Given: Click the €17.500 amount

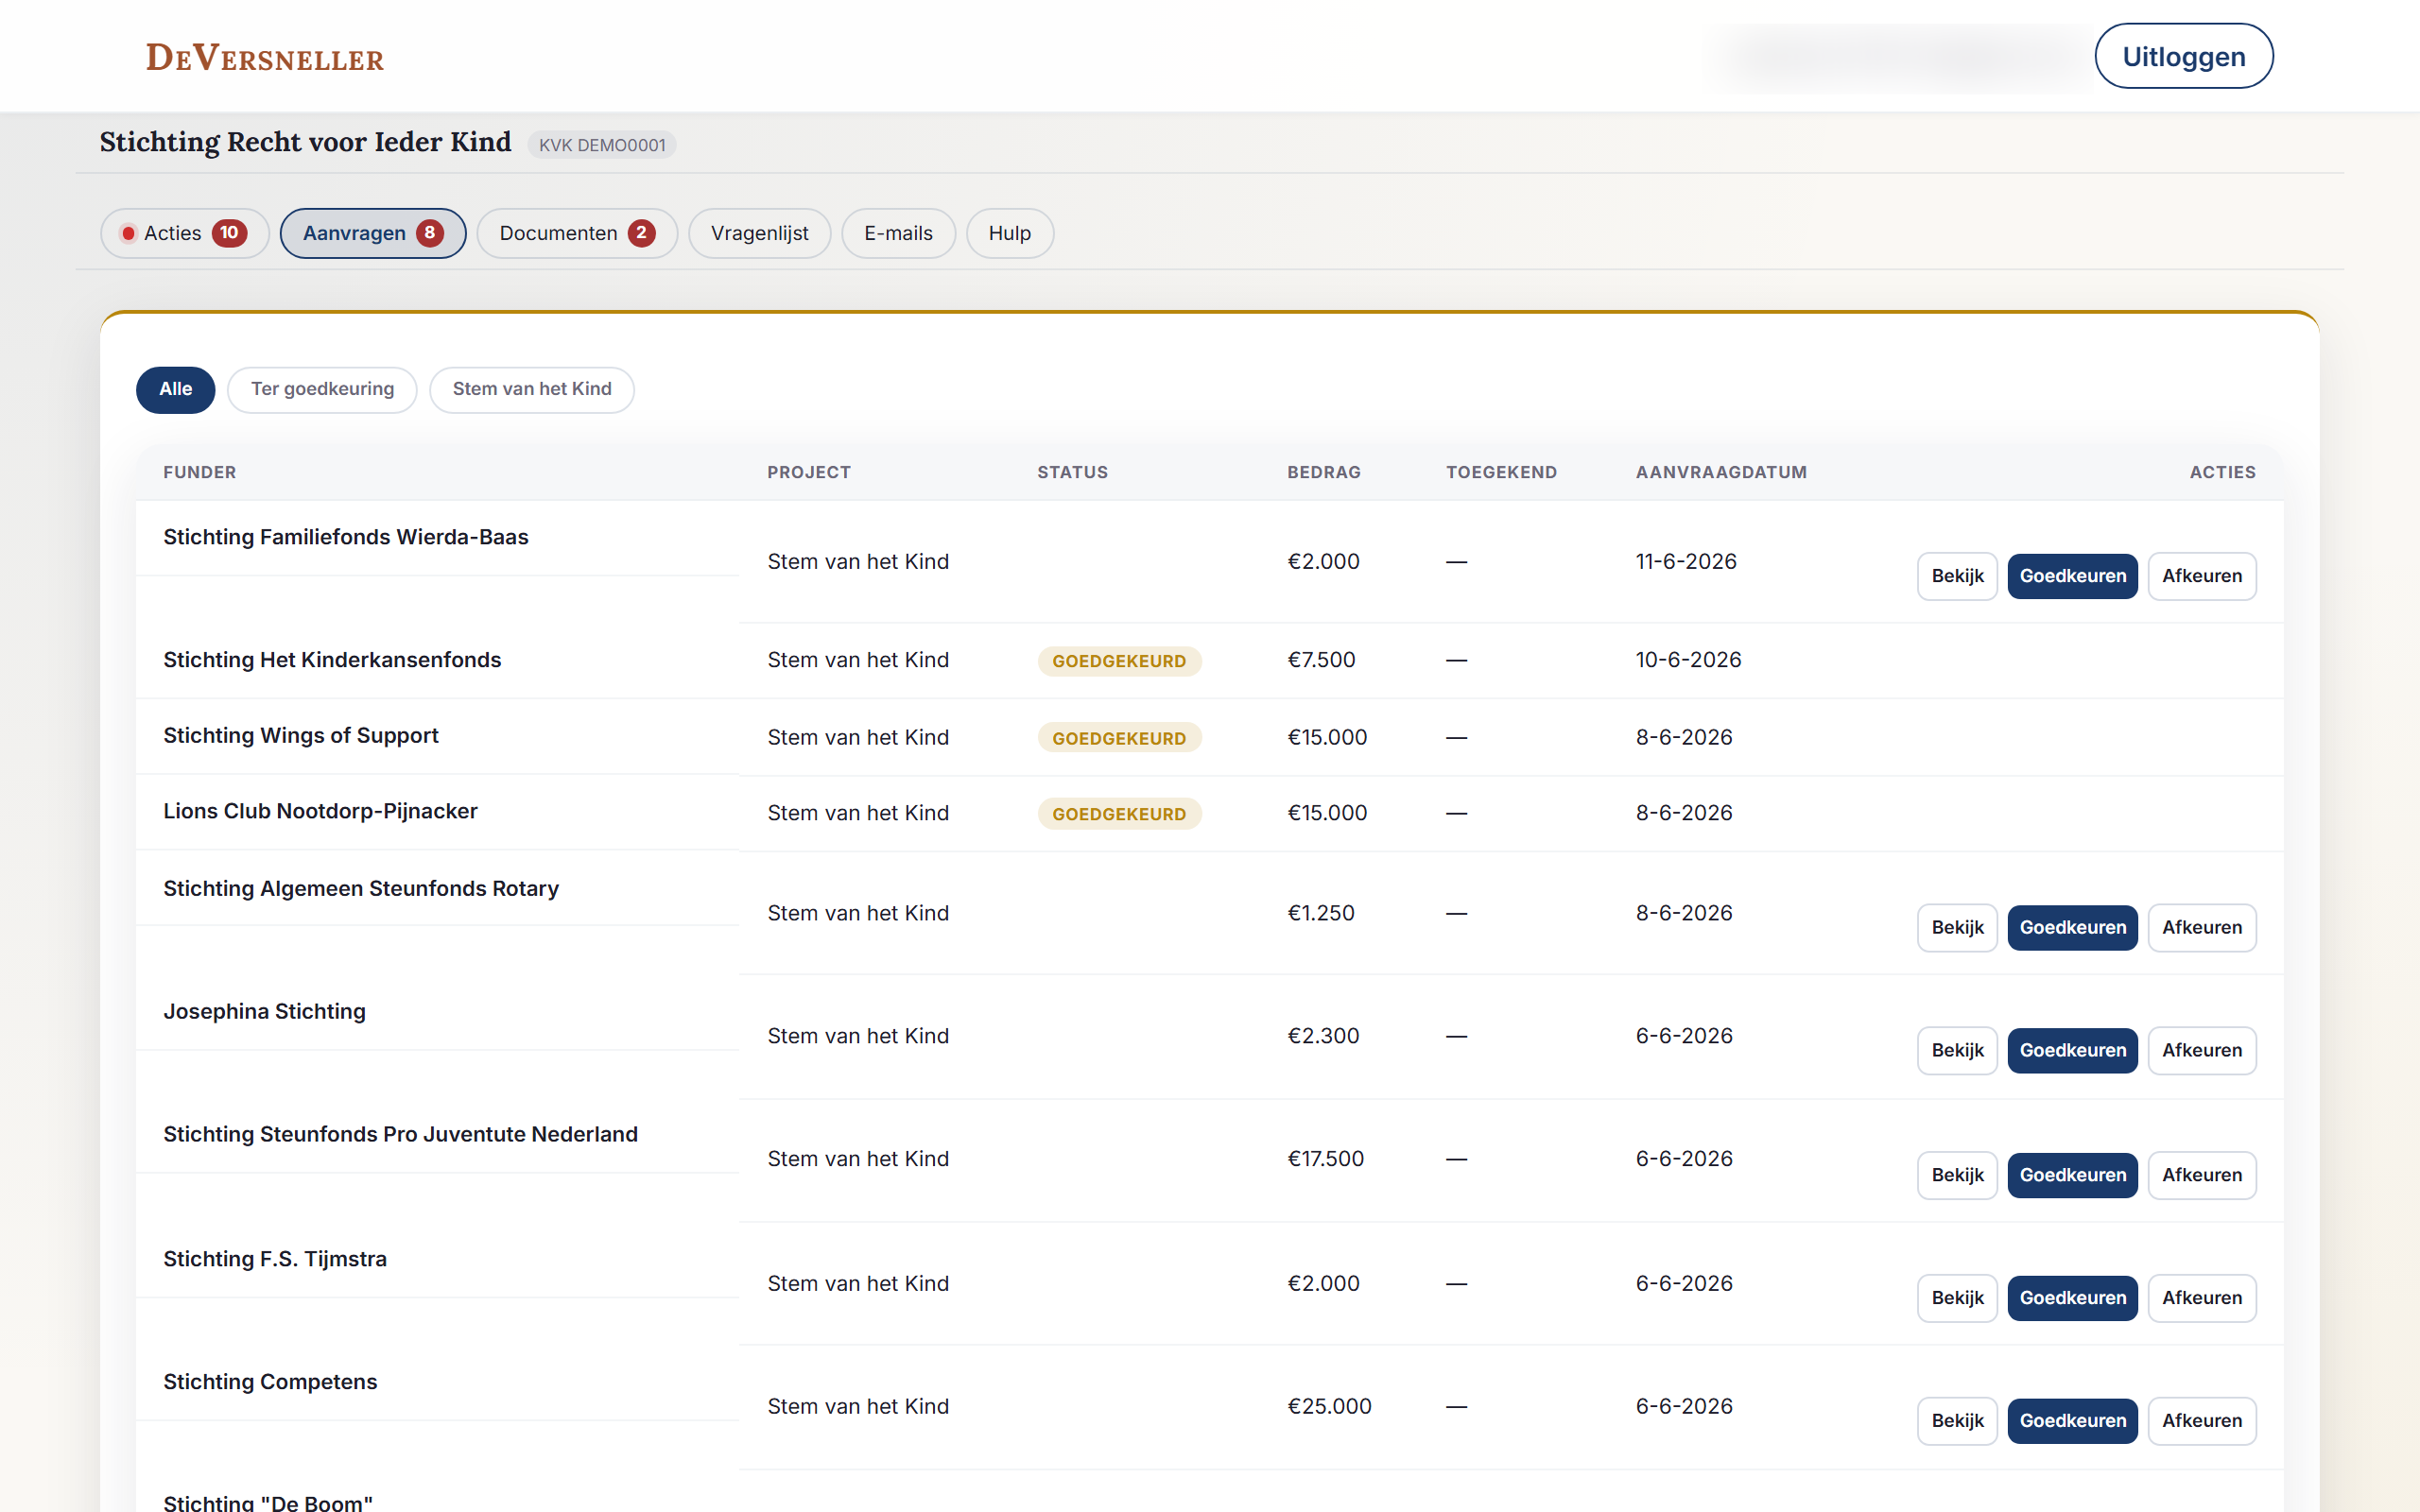Looking at the screenshot, I should pyautogui.click(x=1325, y=1159).
